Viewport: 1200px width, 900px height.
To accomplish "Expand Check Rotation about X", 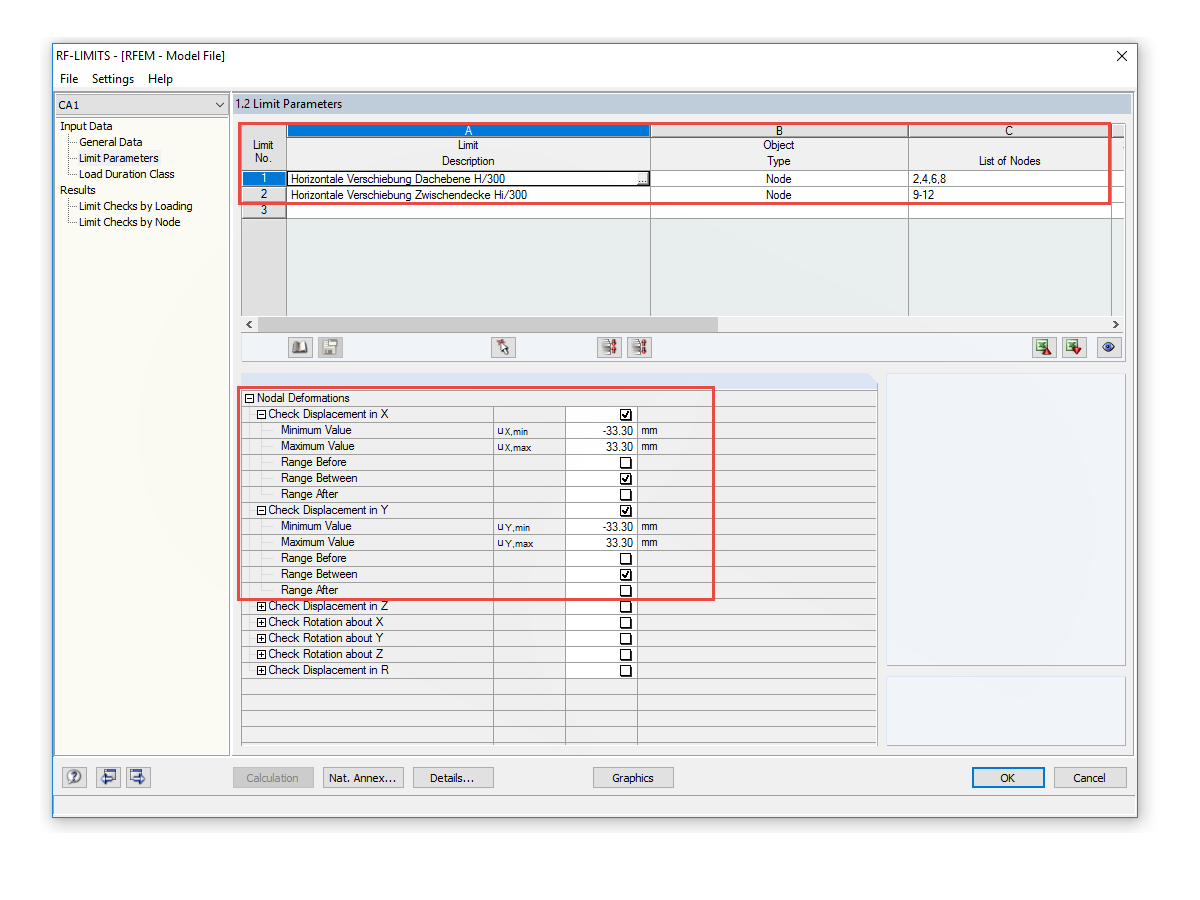I will click(x=260, y=622).
